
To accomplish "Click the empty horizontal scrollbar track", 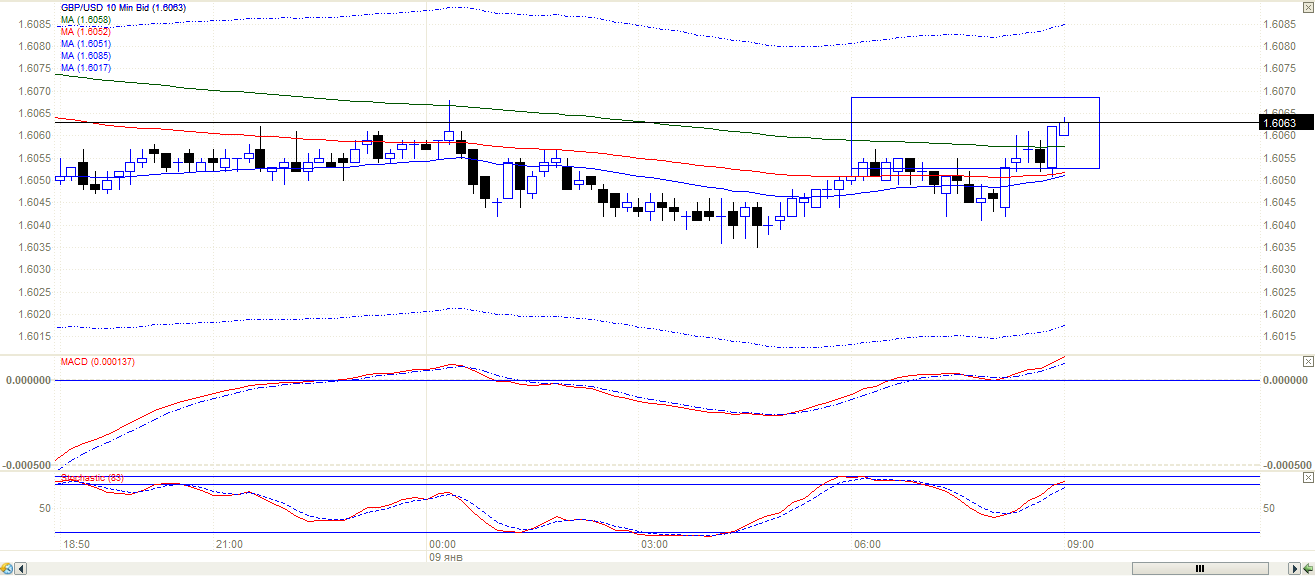I will 600,568.
